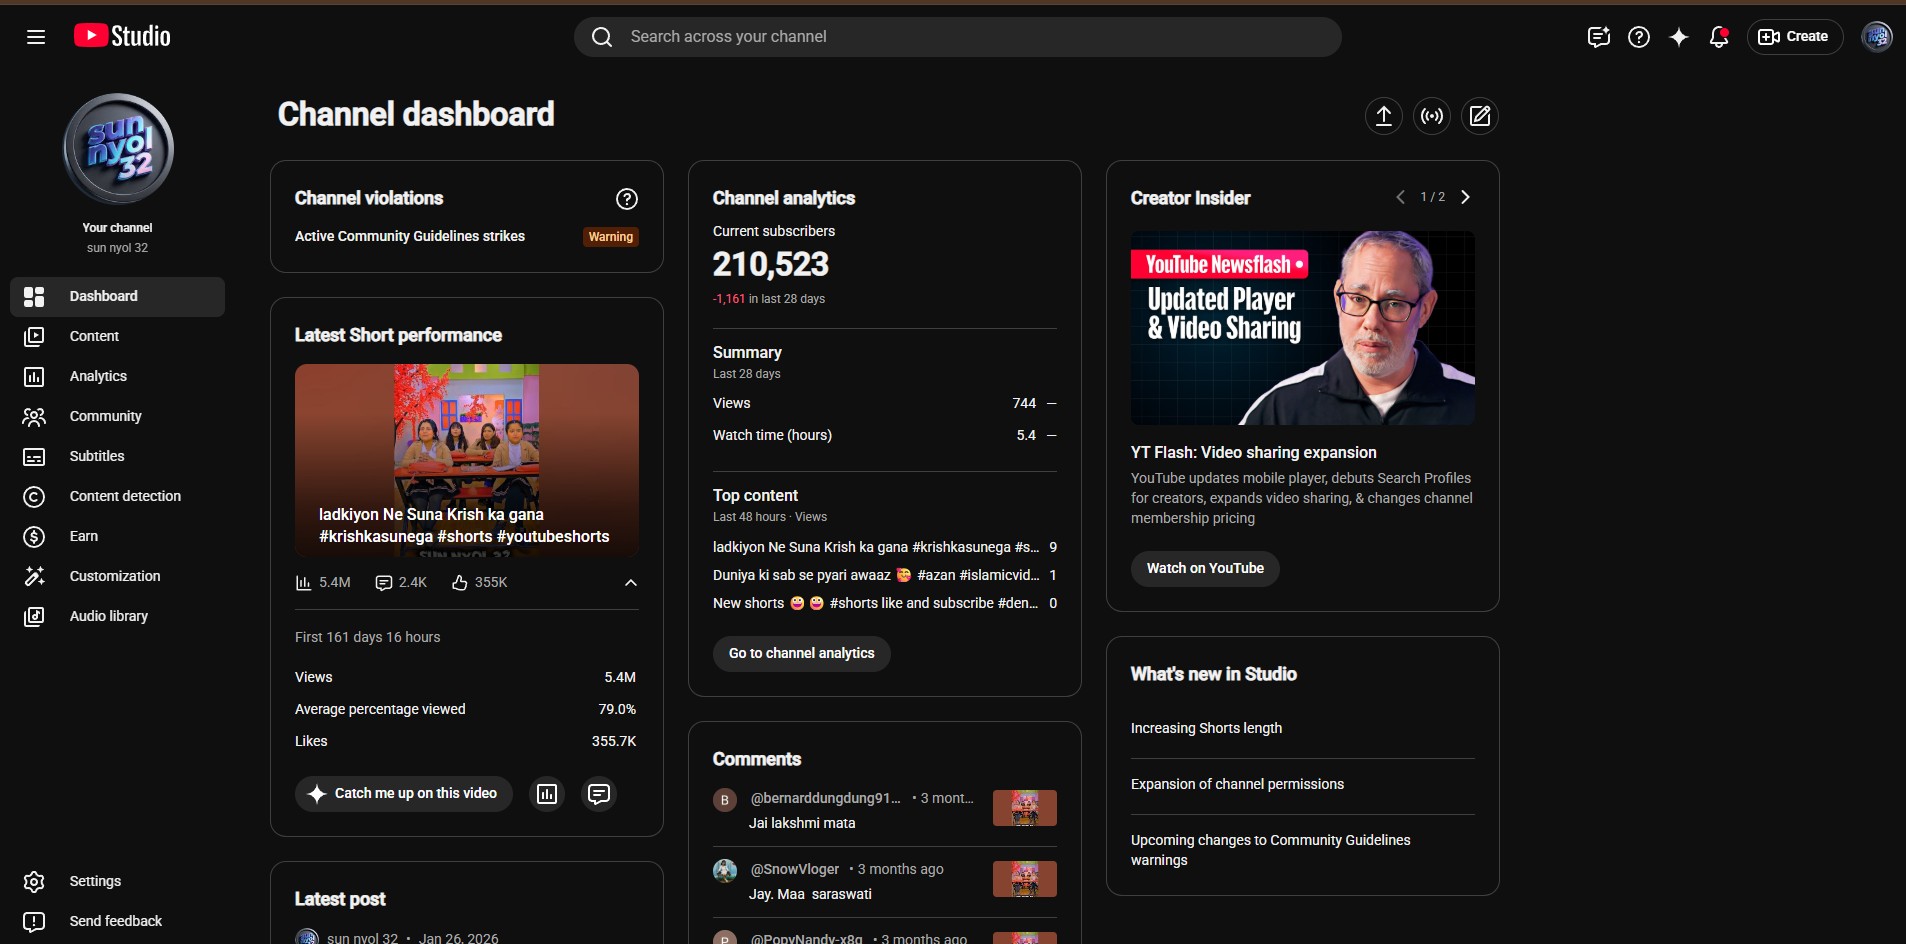Click the upload videos arrow icon
The image size is (1906, 944).
point(1384,116)
